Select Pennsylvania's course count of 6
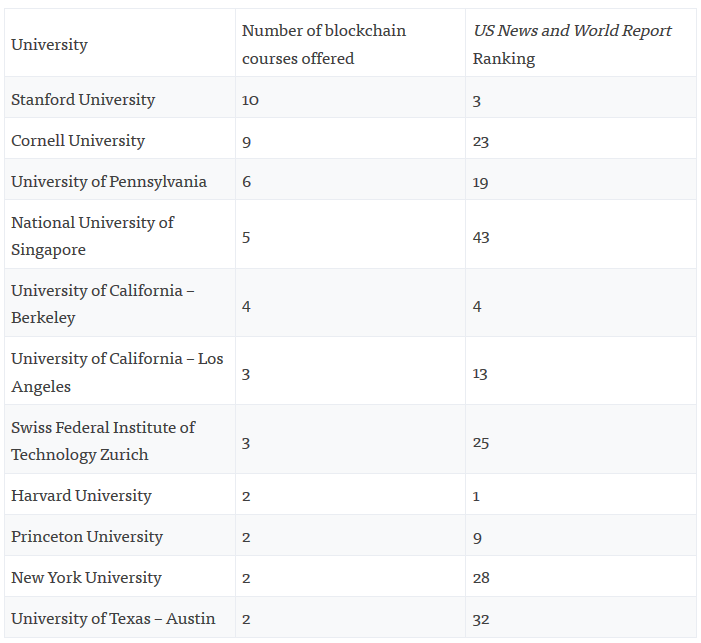This screenshot has height=643, width=701. [246, 182]
